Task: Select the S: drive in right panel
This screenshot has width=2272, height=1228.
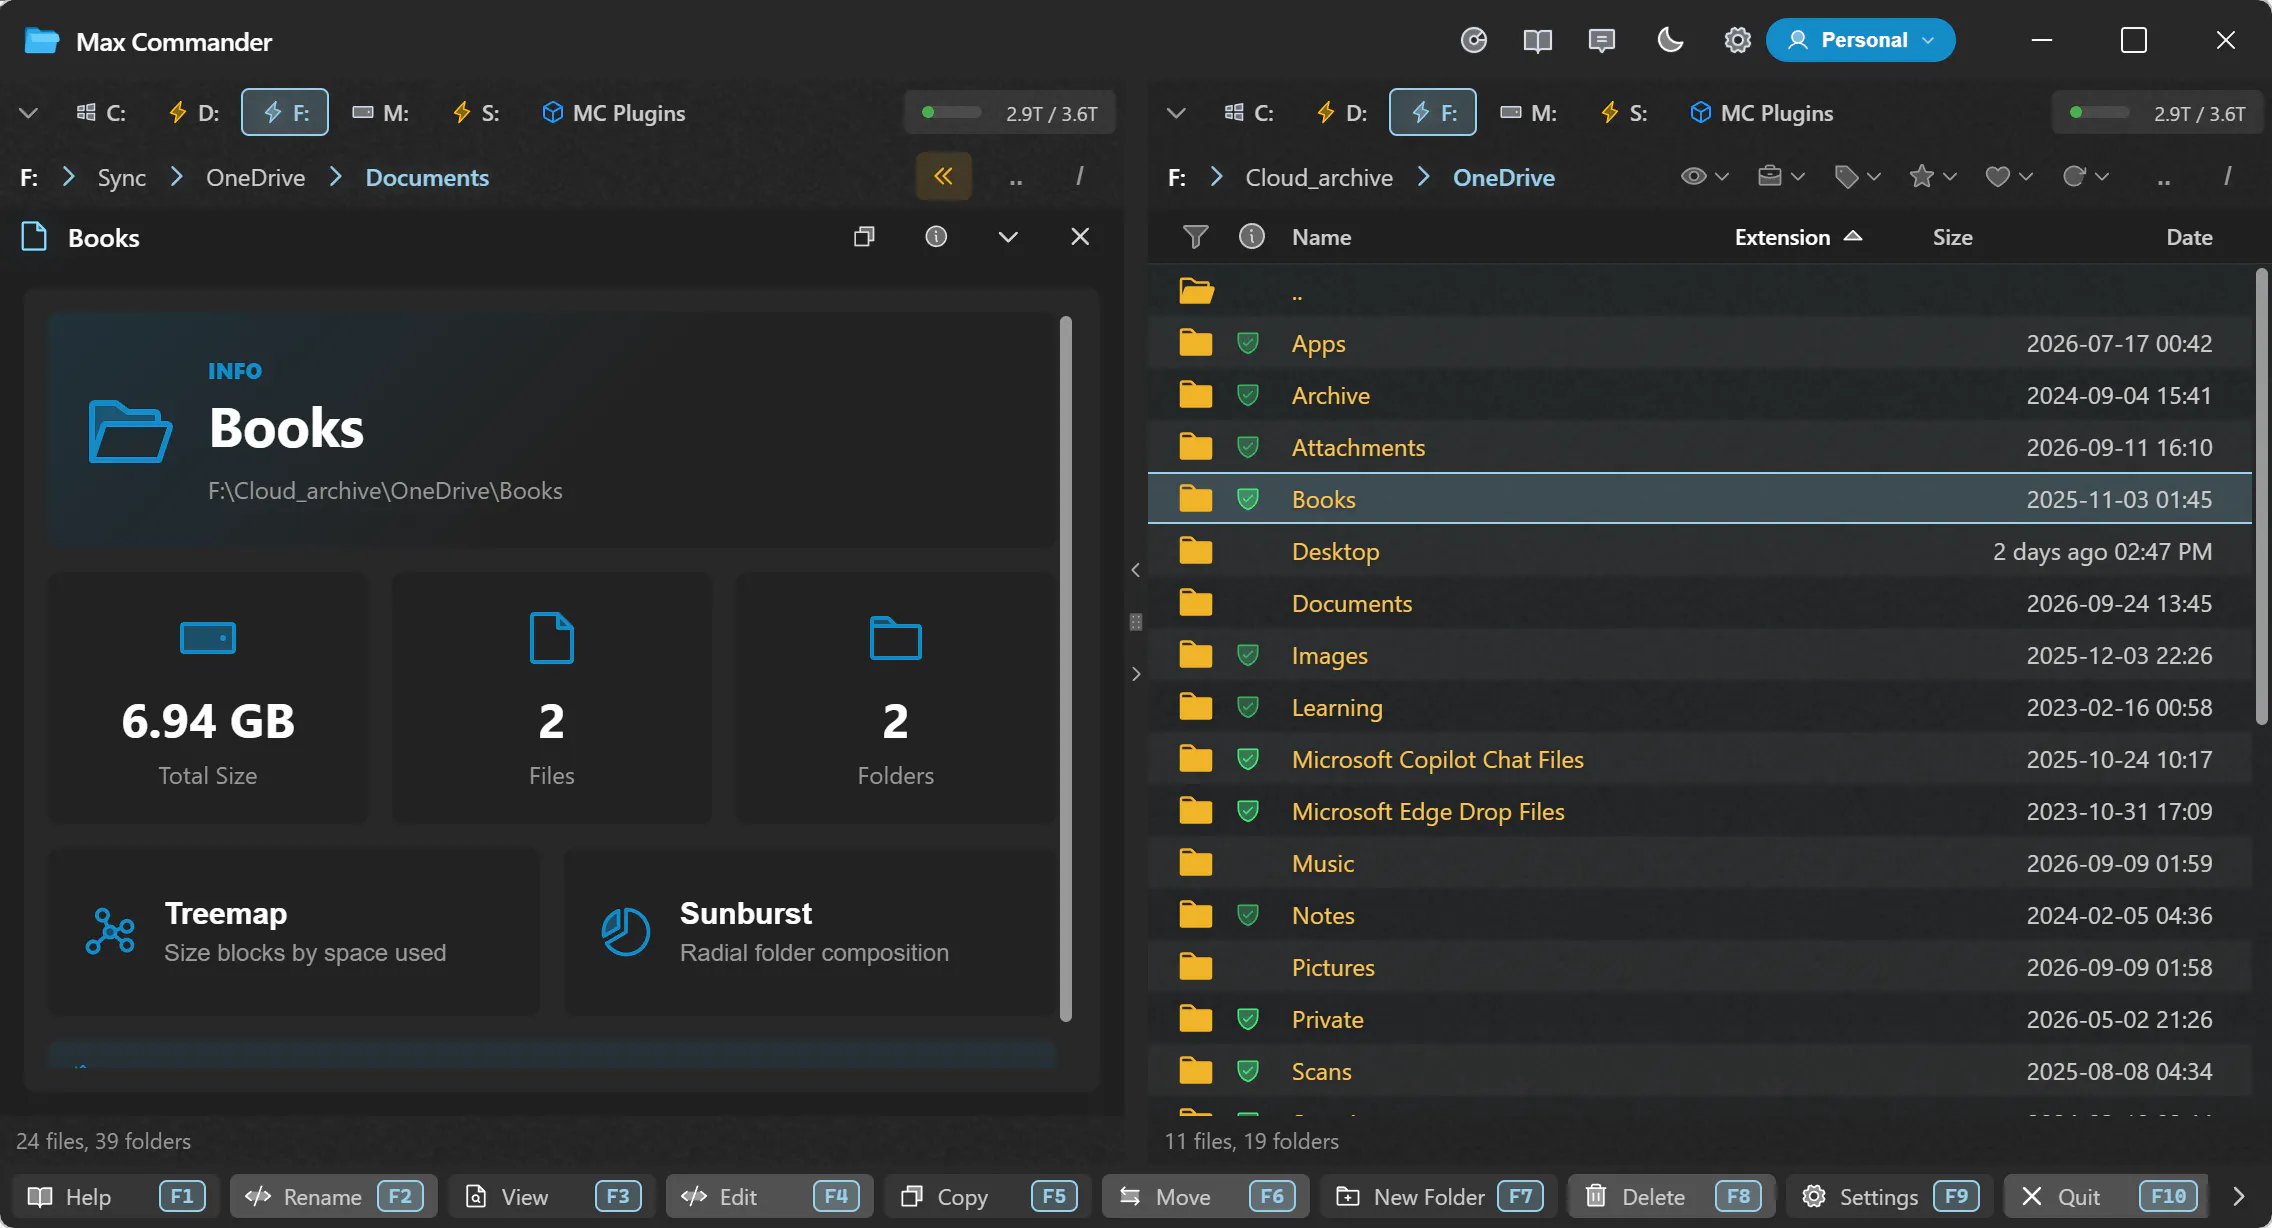Action: 1623,113
